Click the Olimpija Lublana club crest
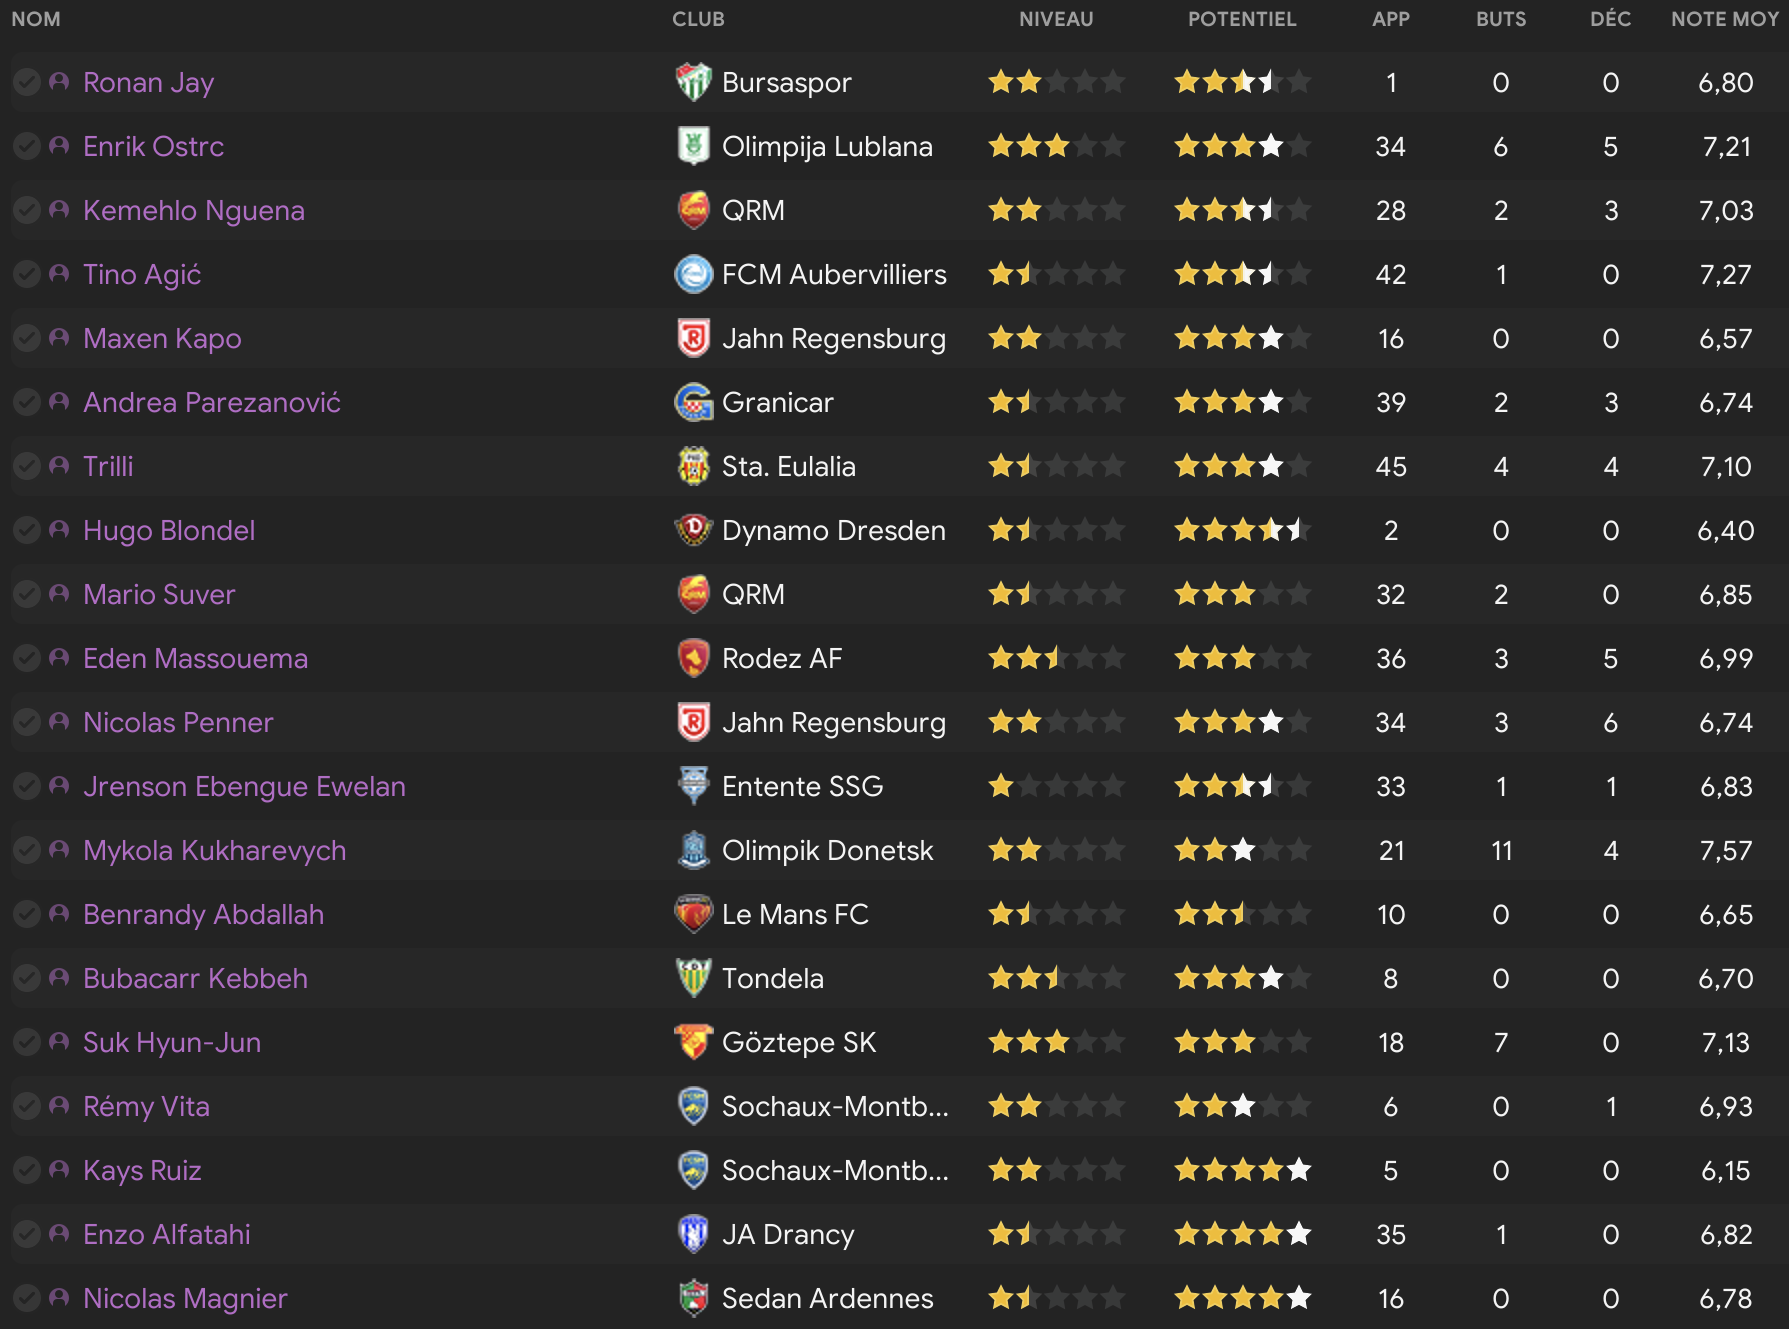Screen dimensions: 1789x1329 (x=693, y=146)
